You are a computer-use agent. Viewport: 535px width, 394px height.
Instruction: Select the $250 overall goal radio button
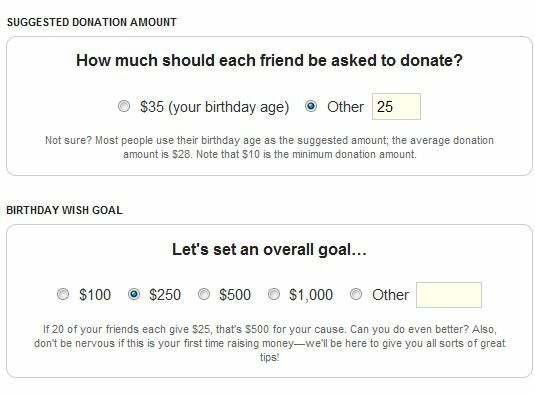click(134, 294)
